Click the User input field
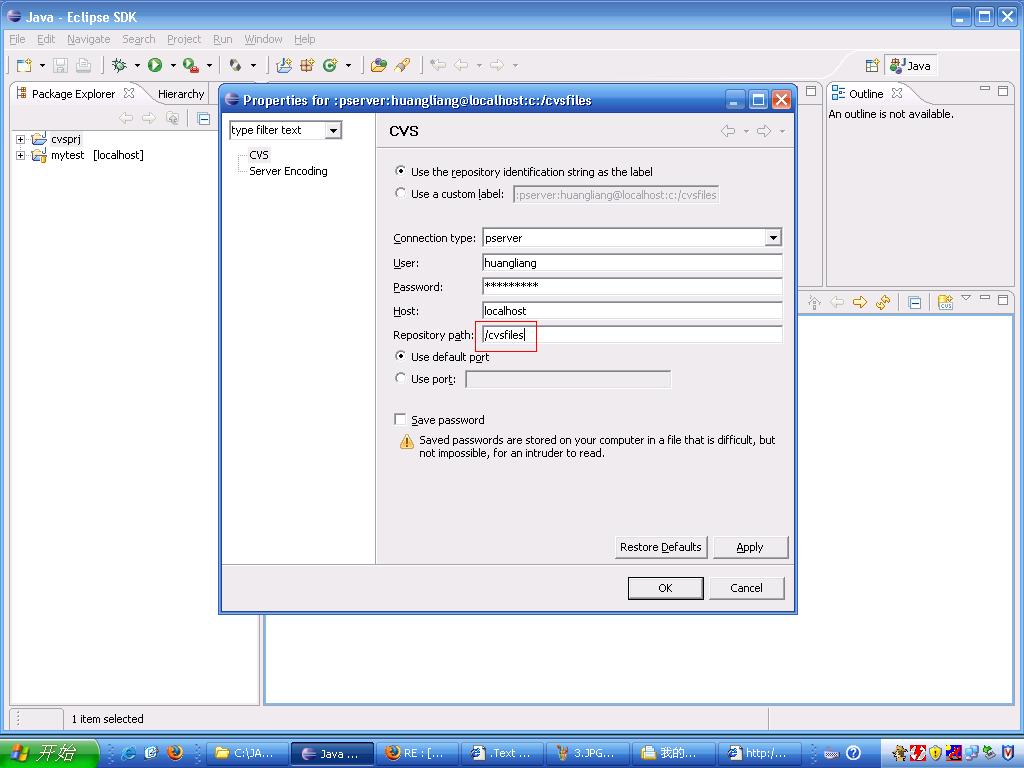The image size is (1024, 768). click(632, 263)
